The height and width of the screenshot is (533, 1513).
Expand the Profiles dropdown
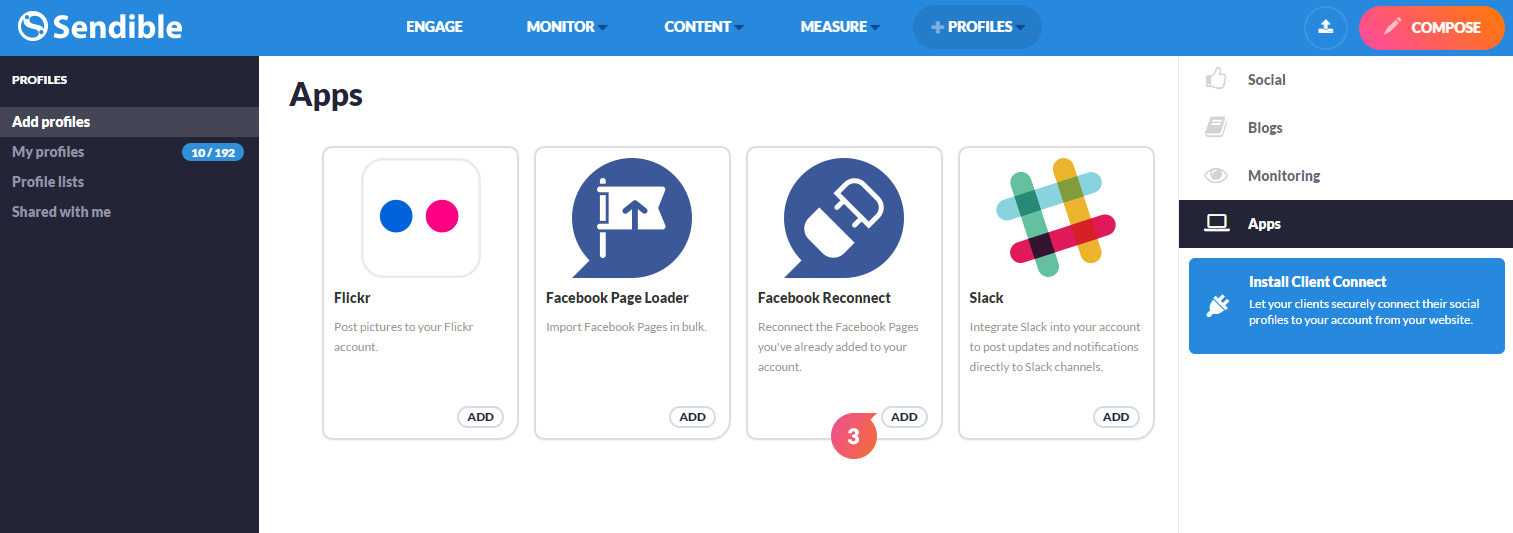[x=977, y=27]
